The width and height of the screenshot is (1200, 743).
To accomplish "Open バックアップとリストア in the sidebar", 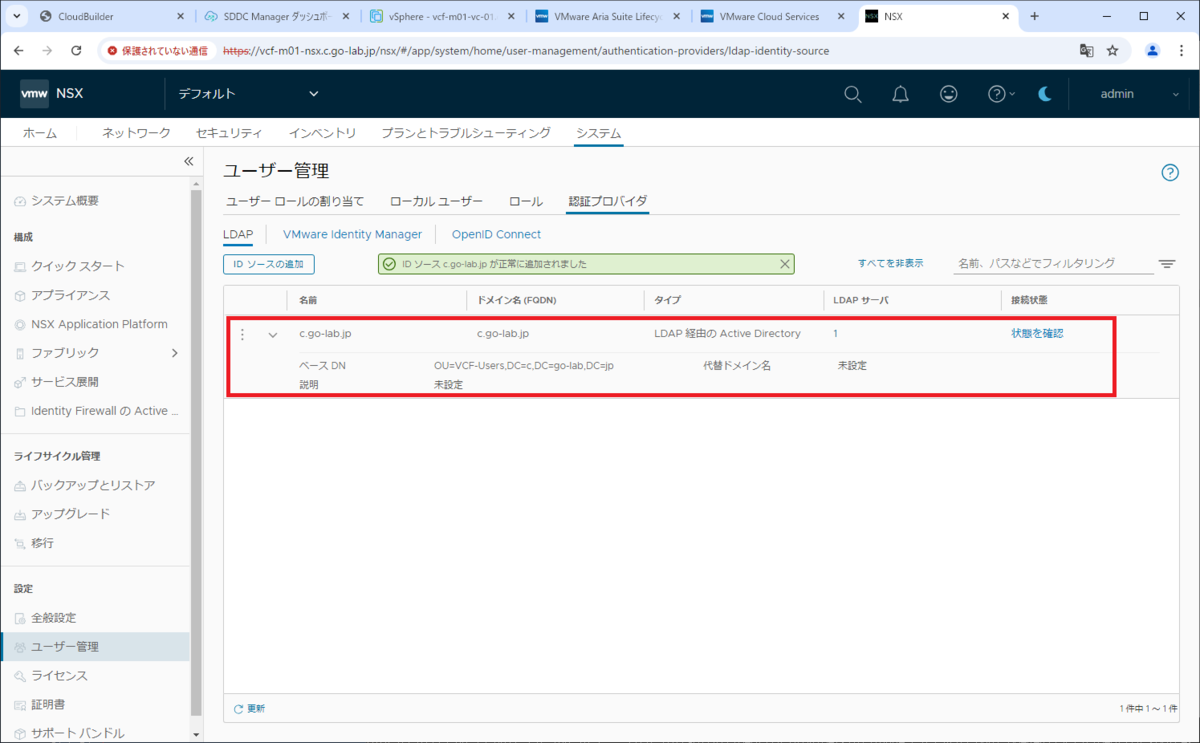I will (93, 485).
